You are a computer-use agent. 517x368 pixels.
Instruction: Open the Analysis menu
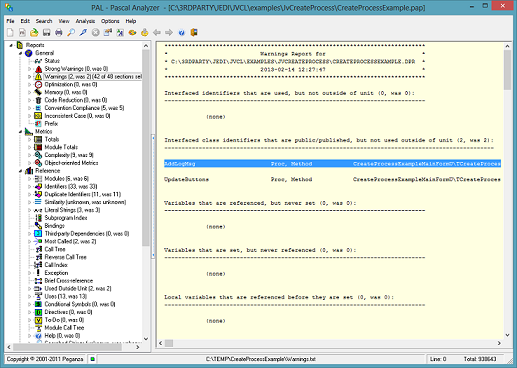pos(85,21)
